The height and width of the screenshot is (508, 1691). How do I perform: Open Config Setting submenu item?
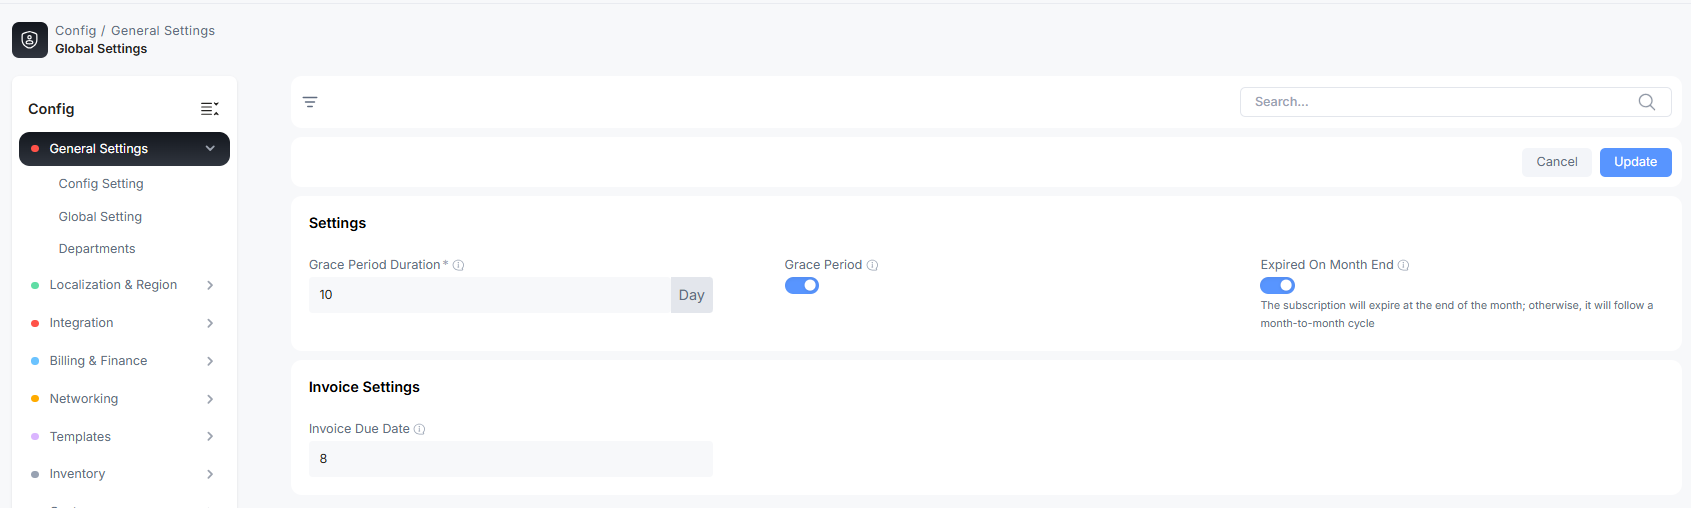pyautogui.click(x=101, y=184)
